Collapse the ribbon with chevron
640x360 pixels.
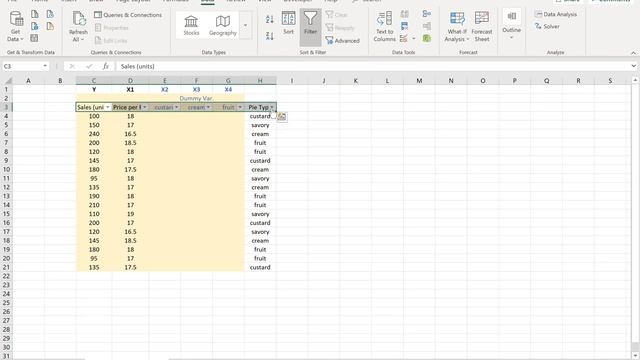[x=633, y=53]
